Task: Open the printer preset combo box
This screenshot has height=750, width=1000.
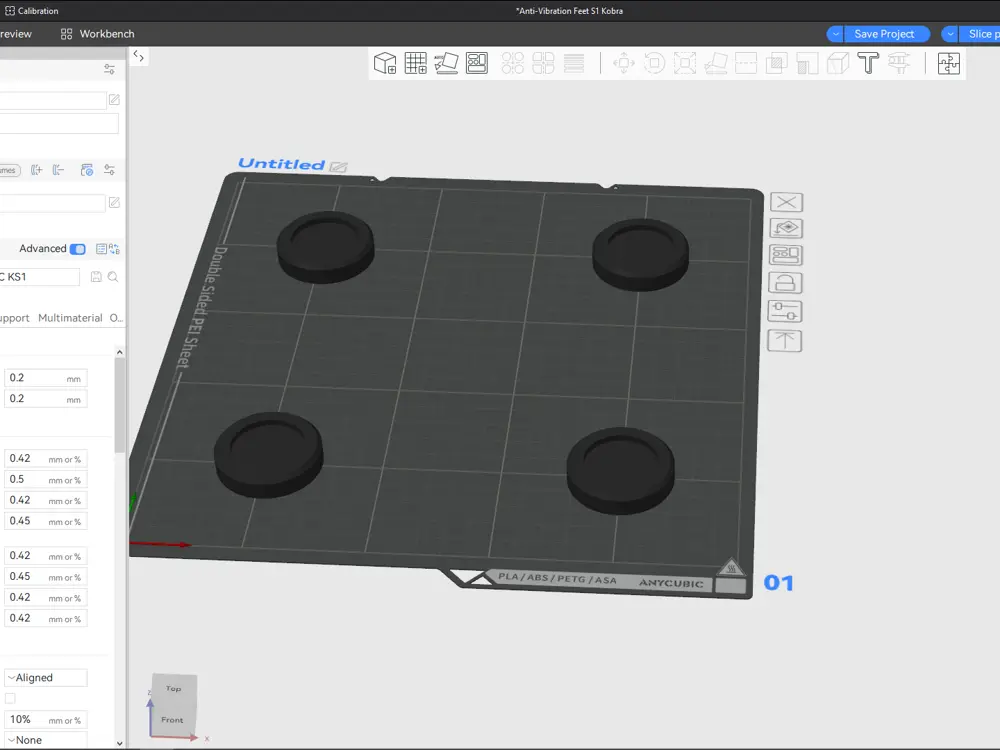Action: (53, 100)
